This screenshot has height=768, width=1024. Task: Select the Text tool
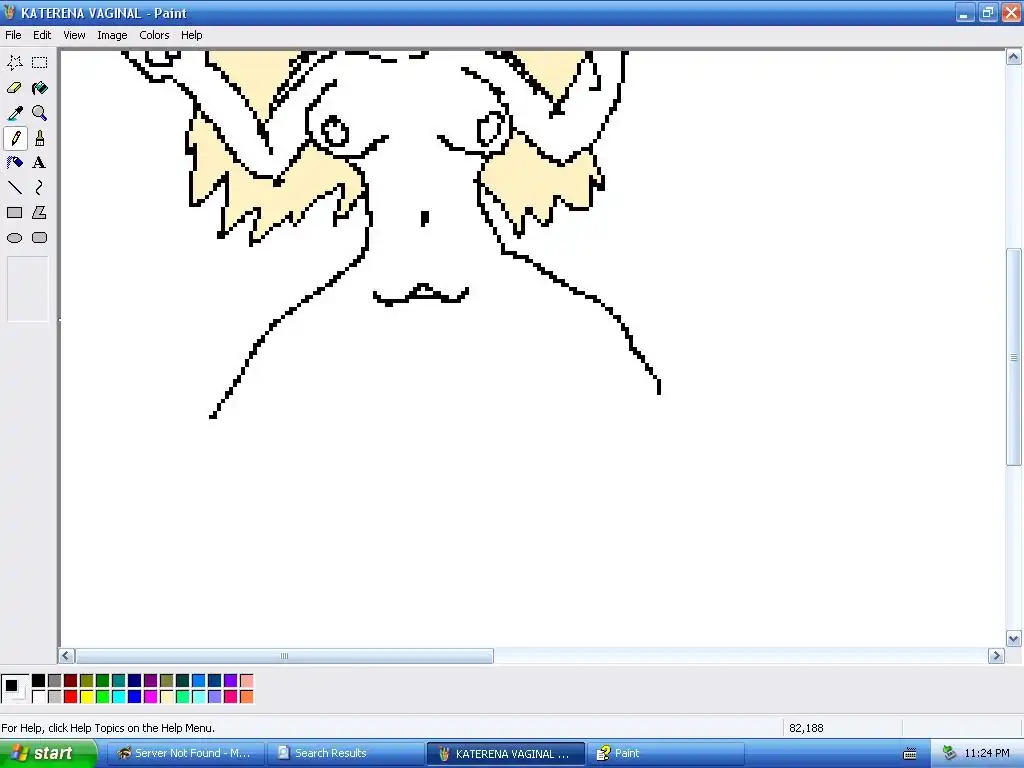tap(40, 163)
